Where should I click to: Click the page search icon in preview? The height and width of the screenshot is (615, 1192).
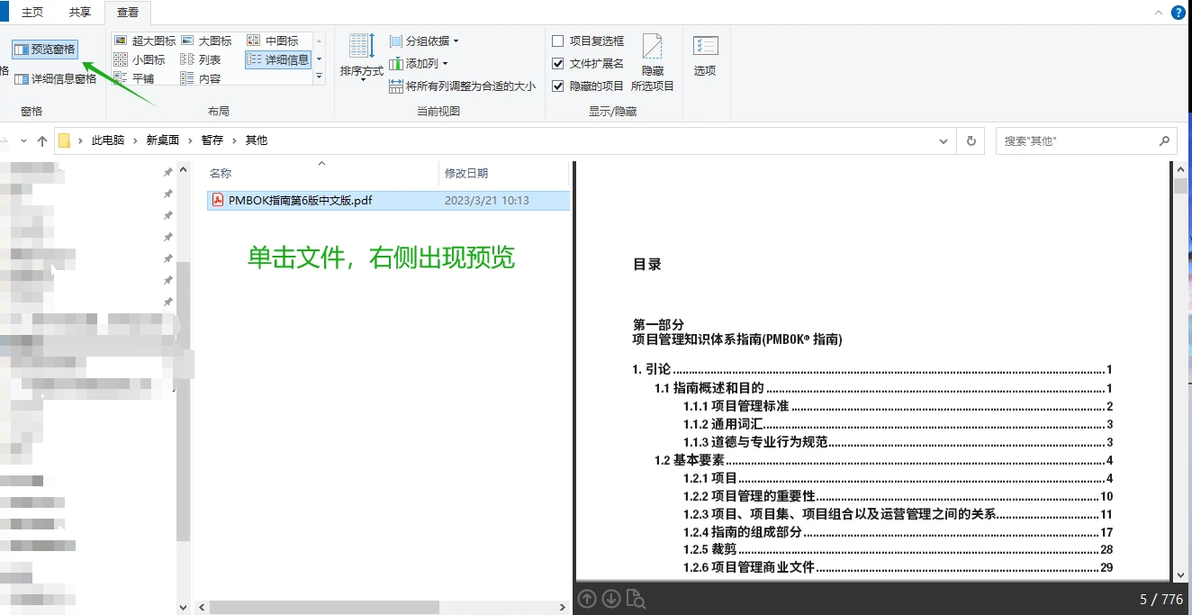click(637, 599)
